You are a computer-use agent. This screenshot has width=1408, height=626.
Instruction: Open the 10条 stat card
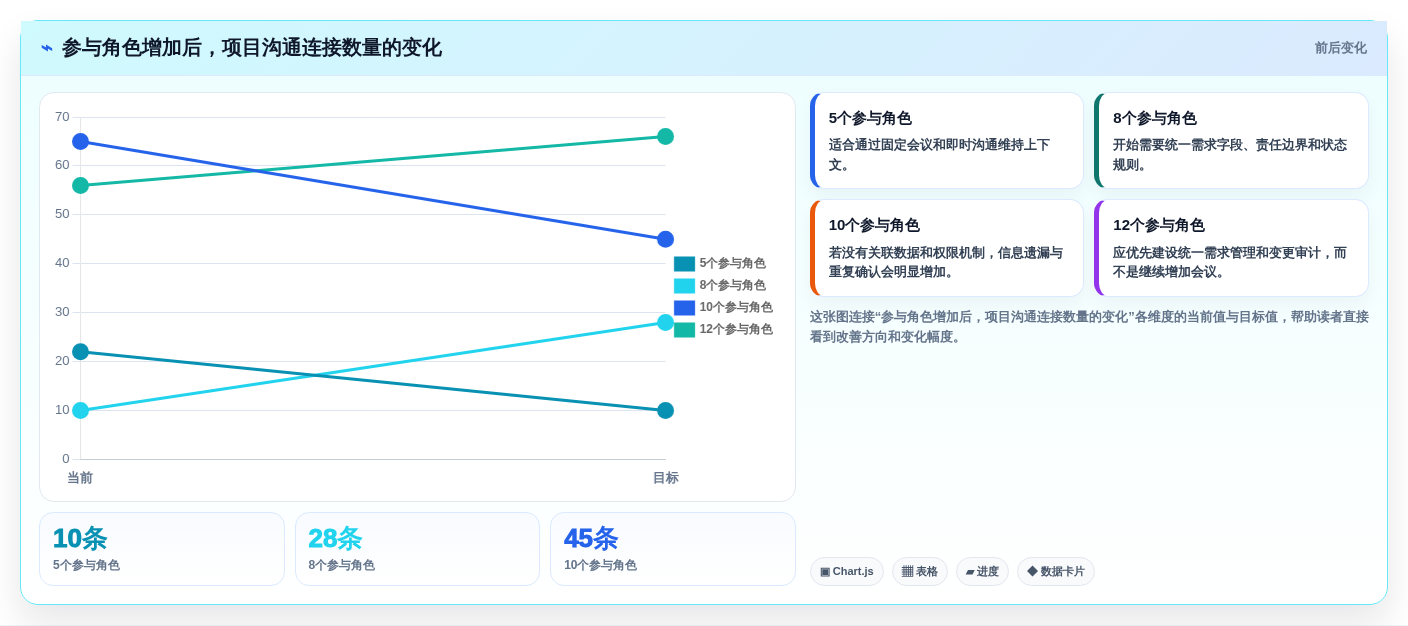click(x=162, y=549)
